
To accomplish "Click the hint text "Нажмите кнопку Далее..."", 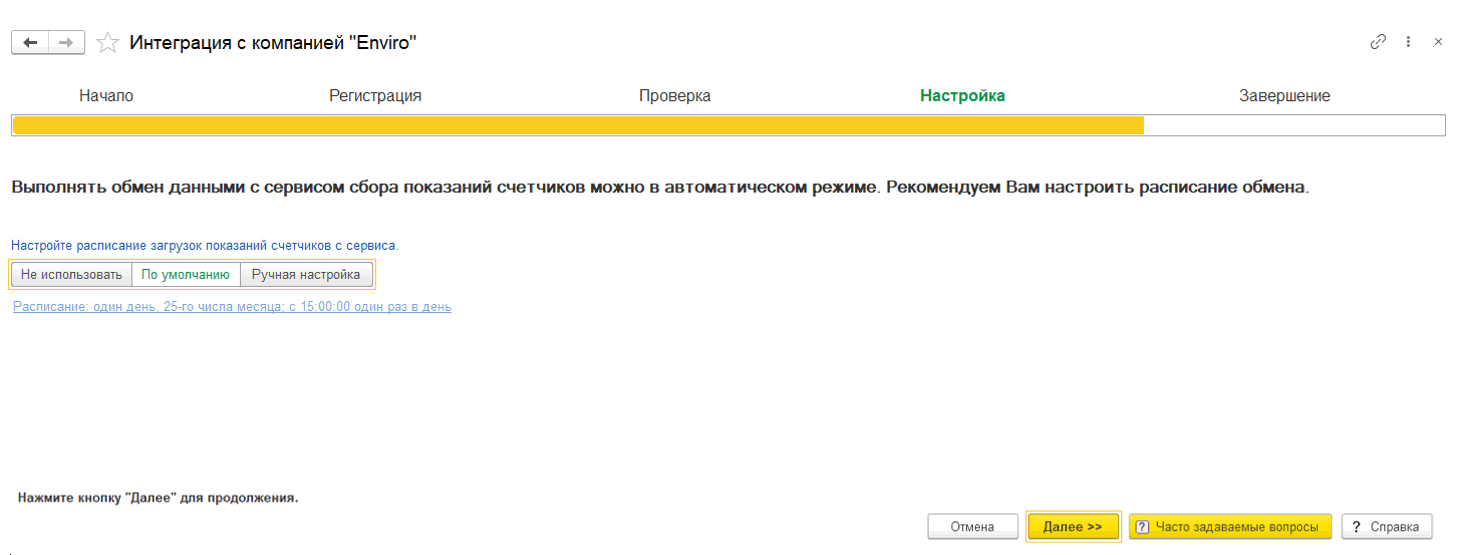I will [158, 497].
